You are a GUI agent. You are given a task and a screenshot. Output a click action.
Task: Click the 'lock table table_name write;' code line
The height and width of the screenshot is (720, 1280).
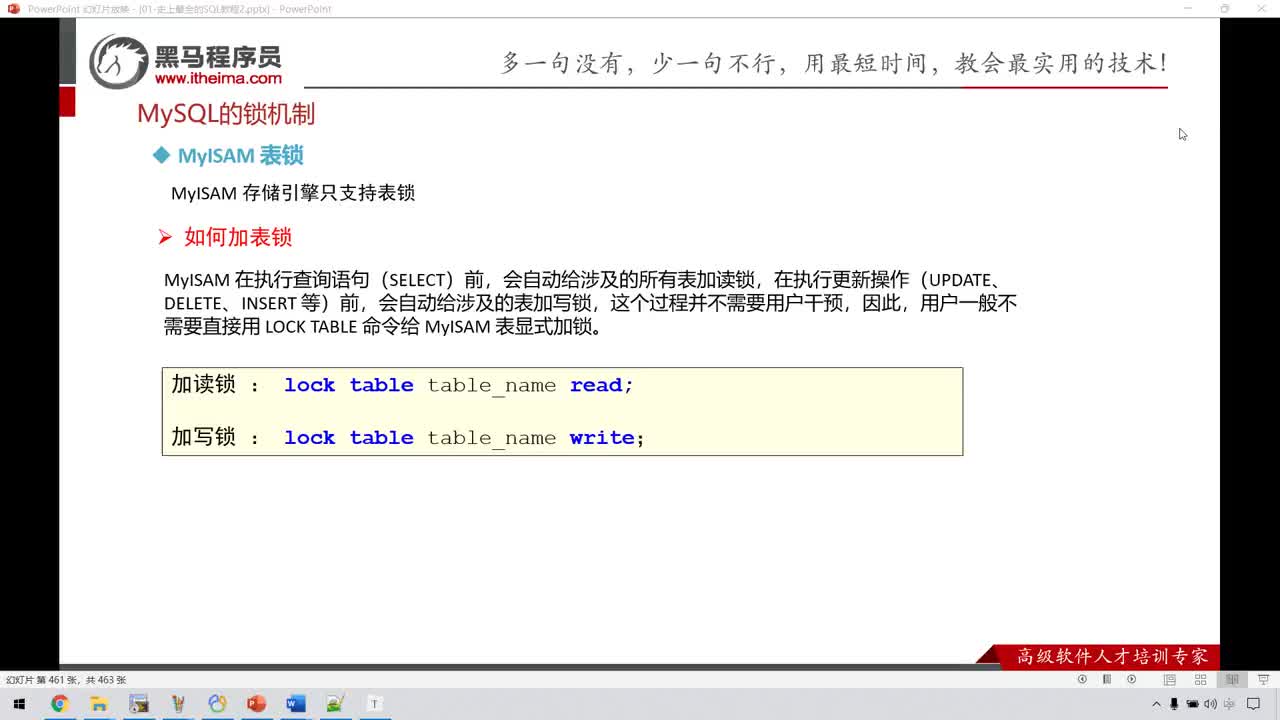[464, 438]
